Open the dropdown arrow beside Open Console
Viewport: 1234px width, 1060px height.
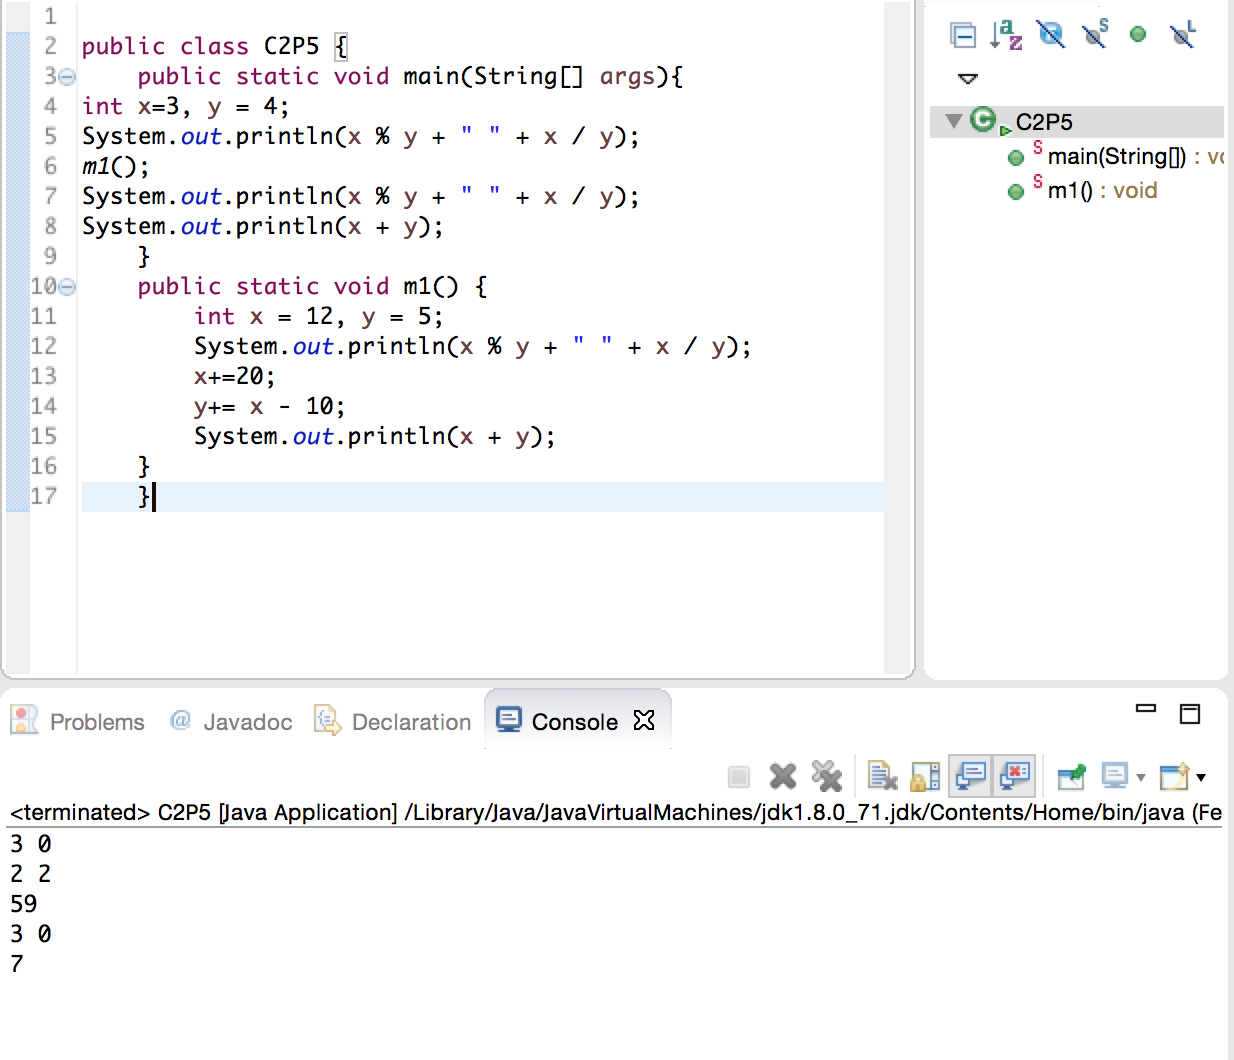click(x=1201, y=777)
